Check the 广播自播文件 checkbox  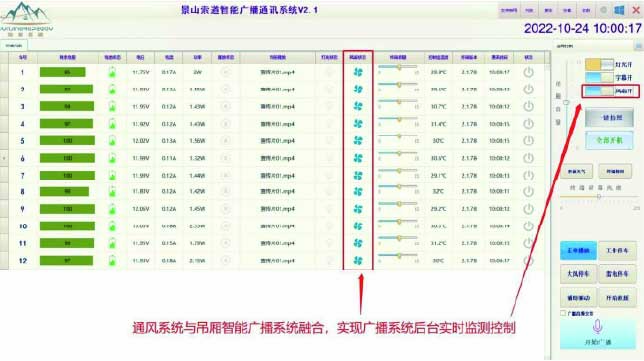coord(563,313)
